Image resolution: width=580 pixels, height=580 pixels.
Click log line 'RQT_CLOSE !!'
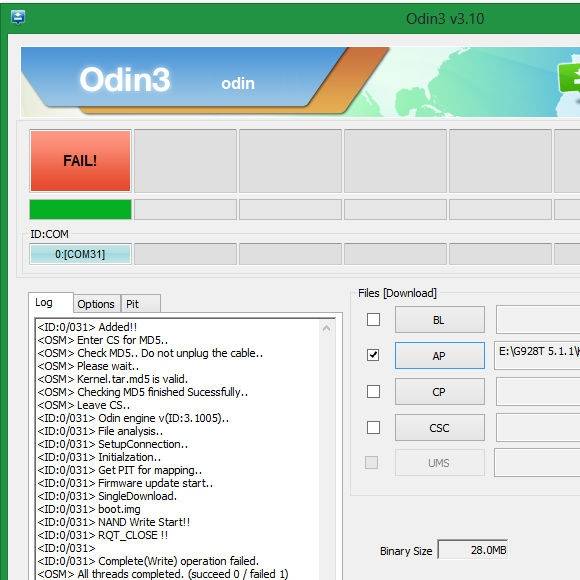click(x=103, y=535)
